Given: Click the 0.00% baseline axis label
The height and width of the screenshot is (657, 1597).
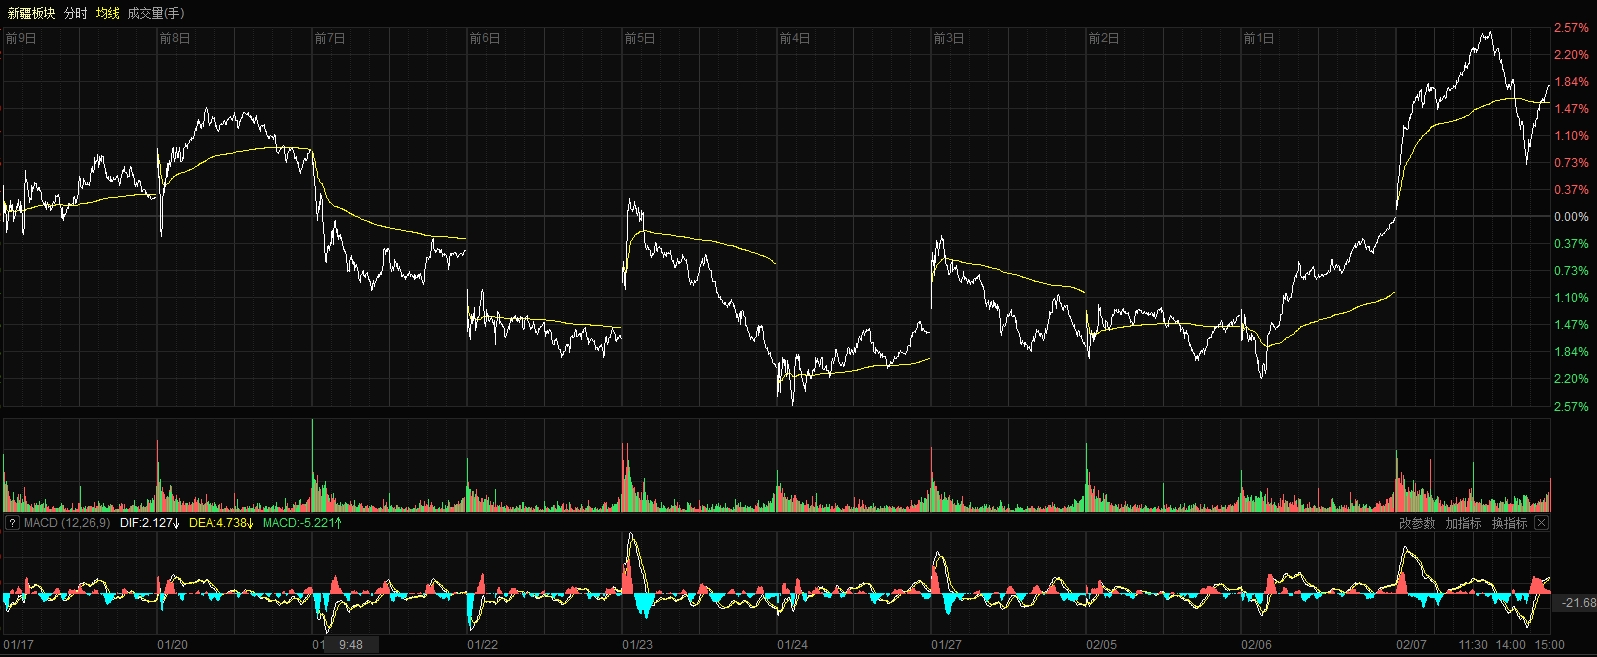Looking at the screenshot, I should tap(1571, 217).
